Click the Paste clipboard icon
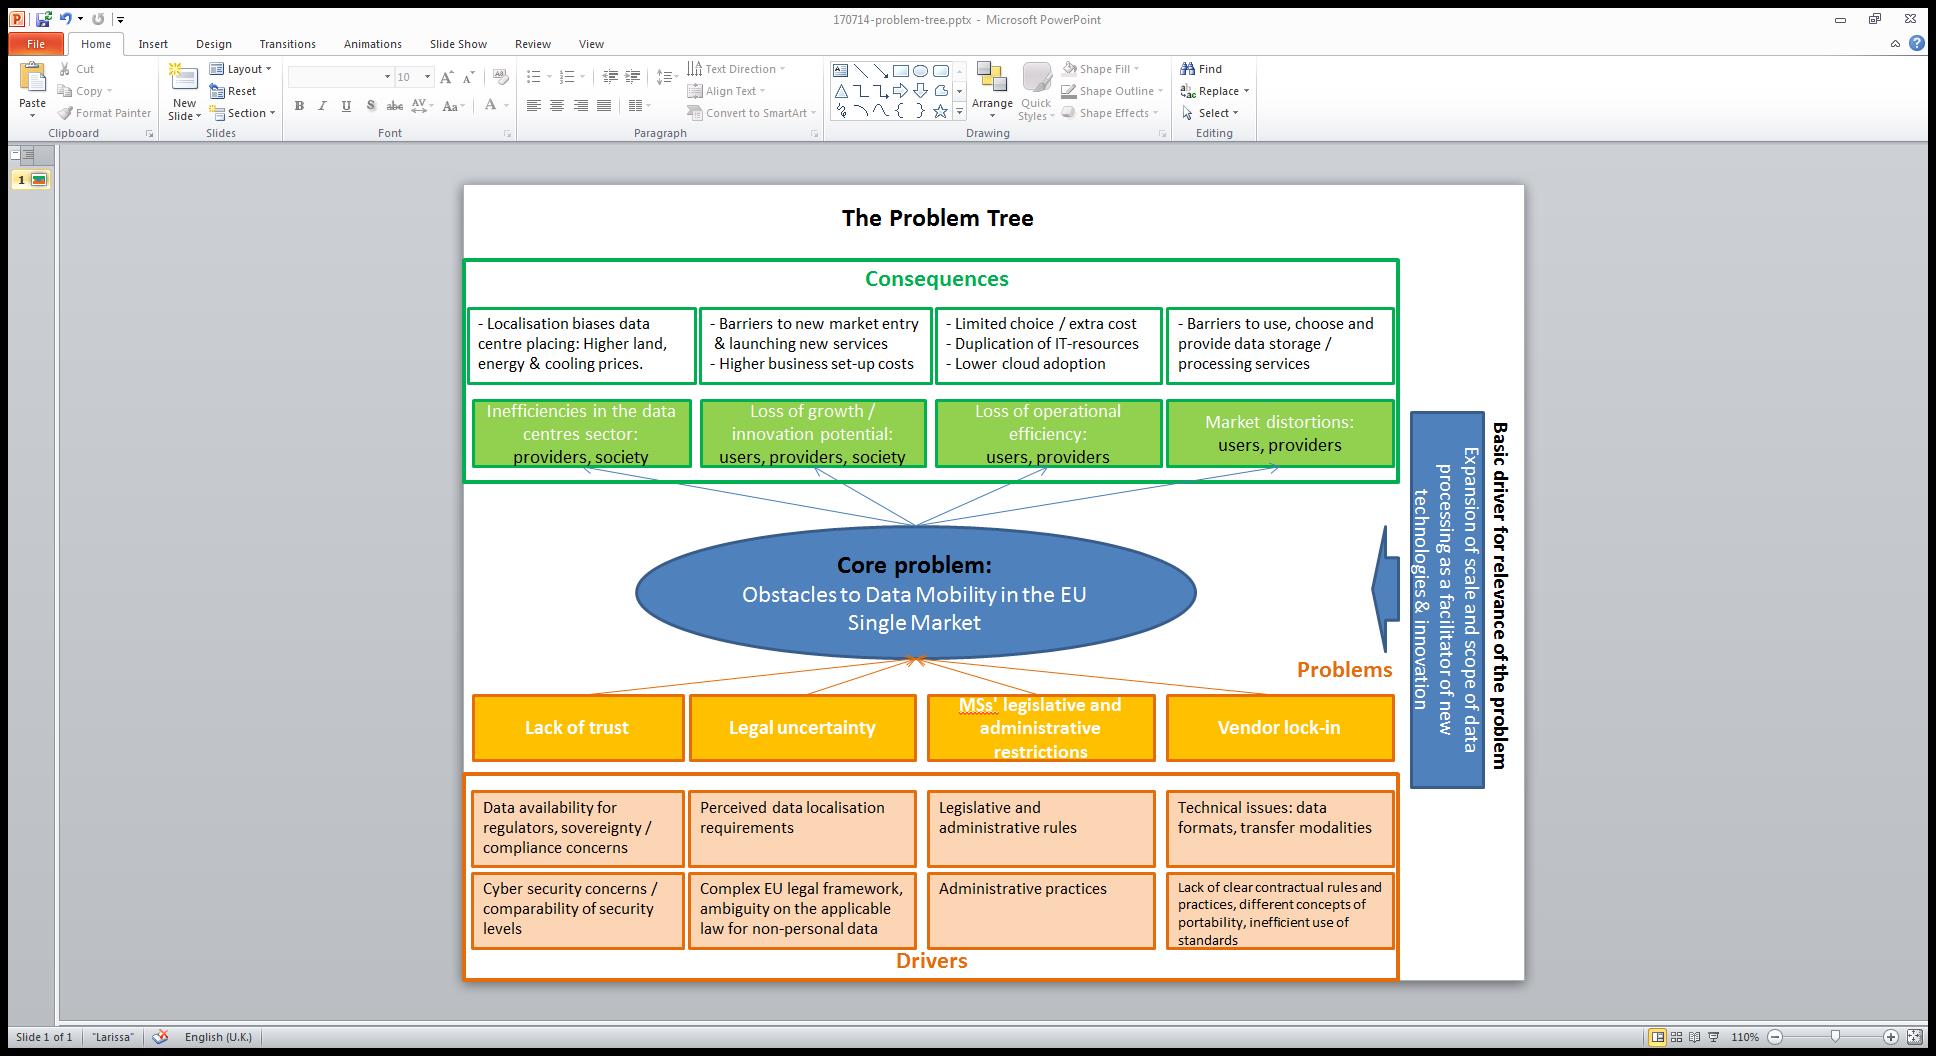This screenshot has height=1056, width=1936. click(32, 78)
